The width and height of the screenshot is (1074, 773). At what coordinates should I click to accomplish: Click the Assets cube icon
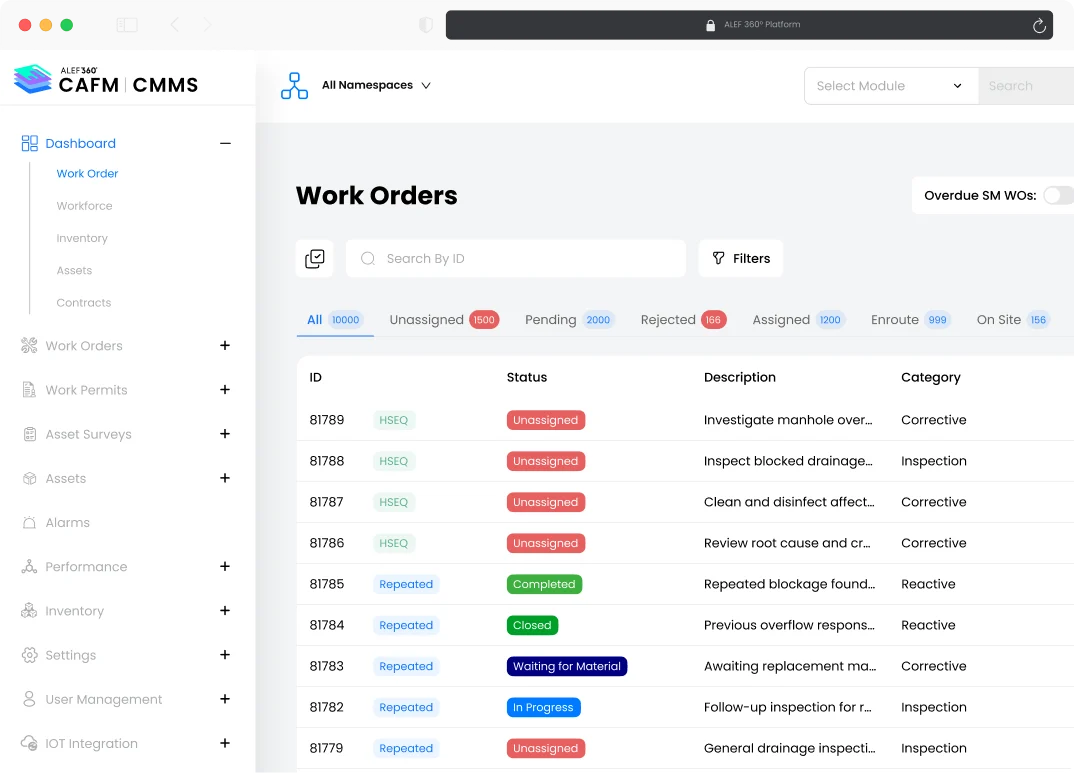pyautogui.click(x=29, y=479)
